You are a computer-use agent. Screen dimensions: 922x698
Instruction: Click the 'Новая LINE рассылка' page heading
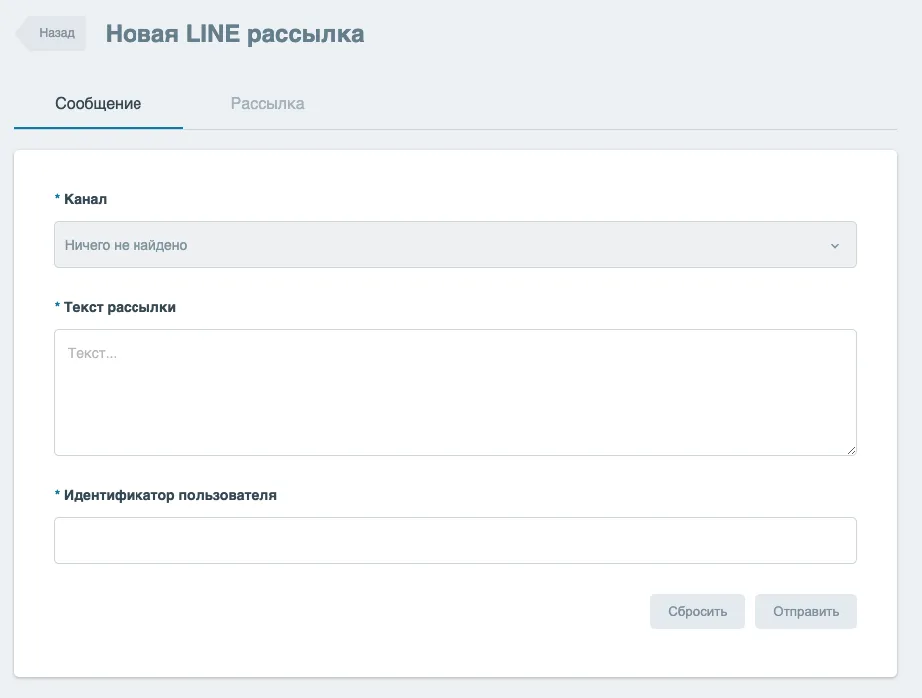pos(235,34)
